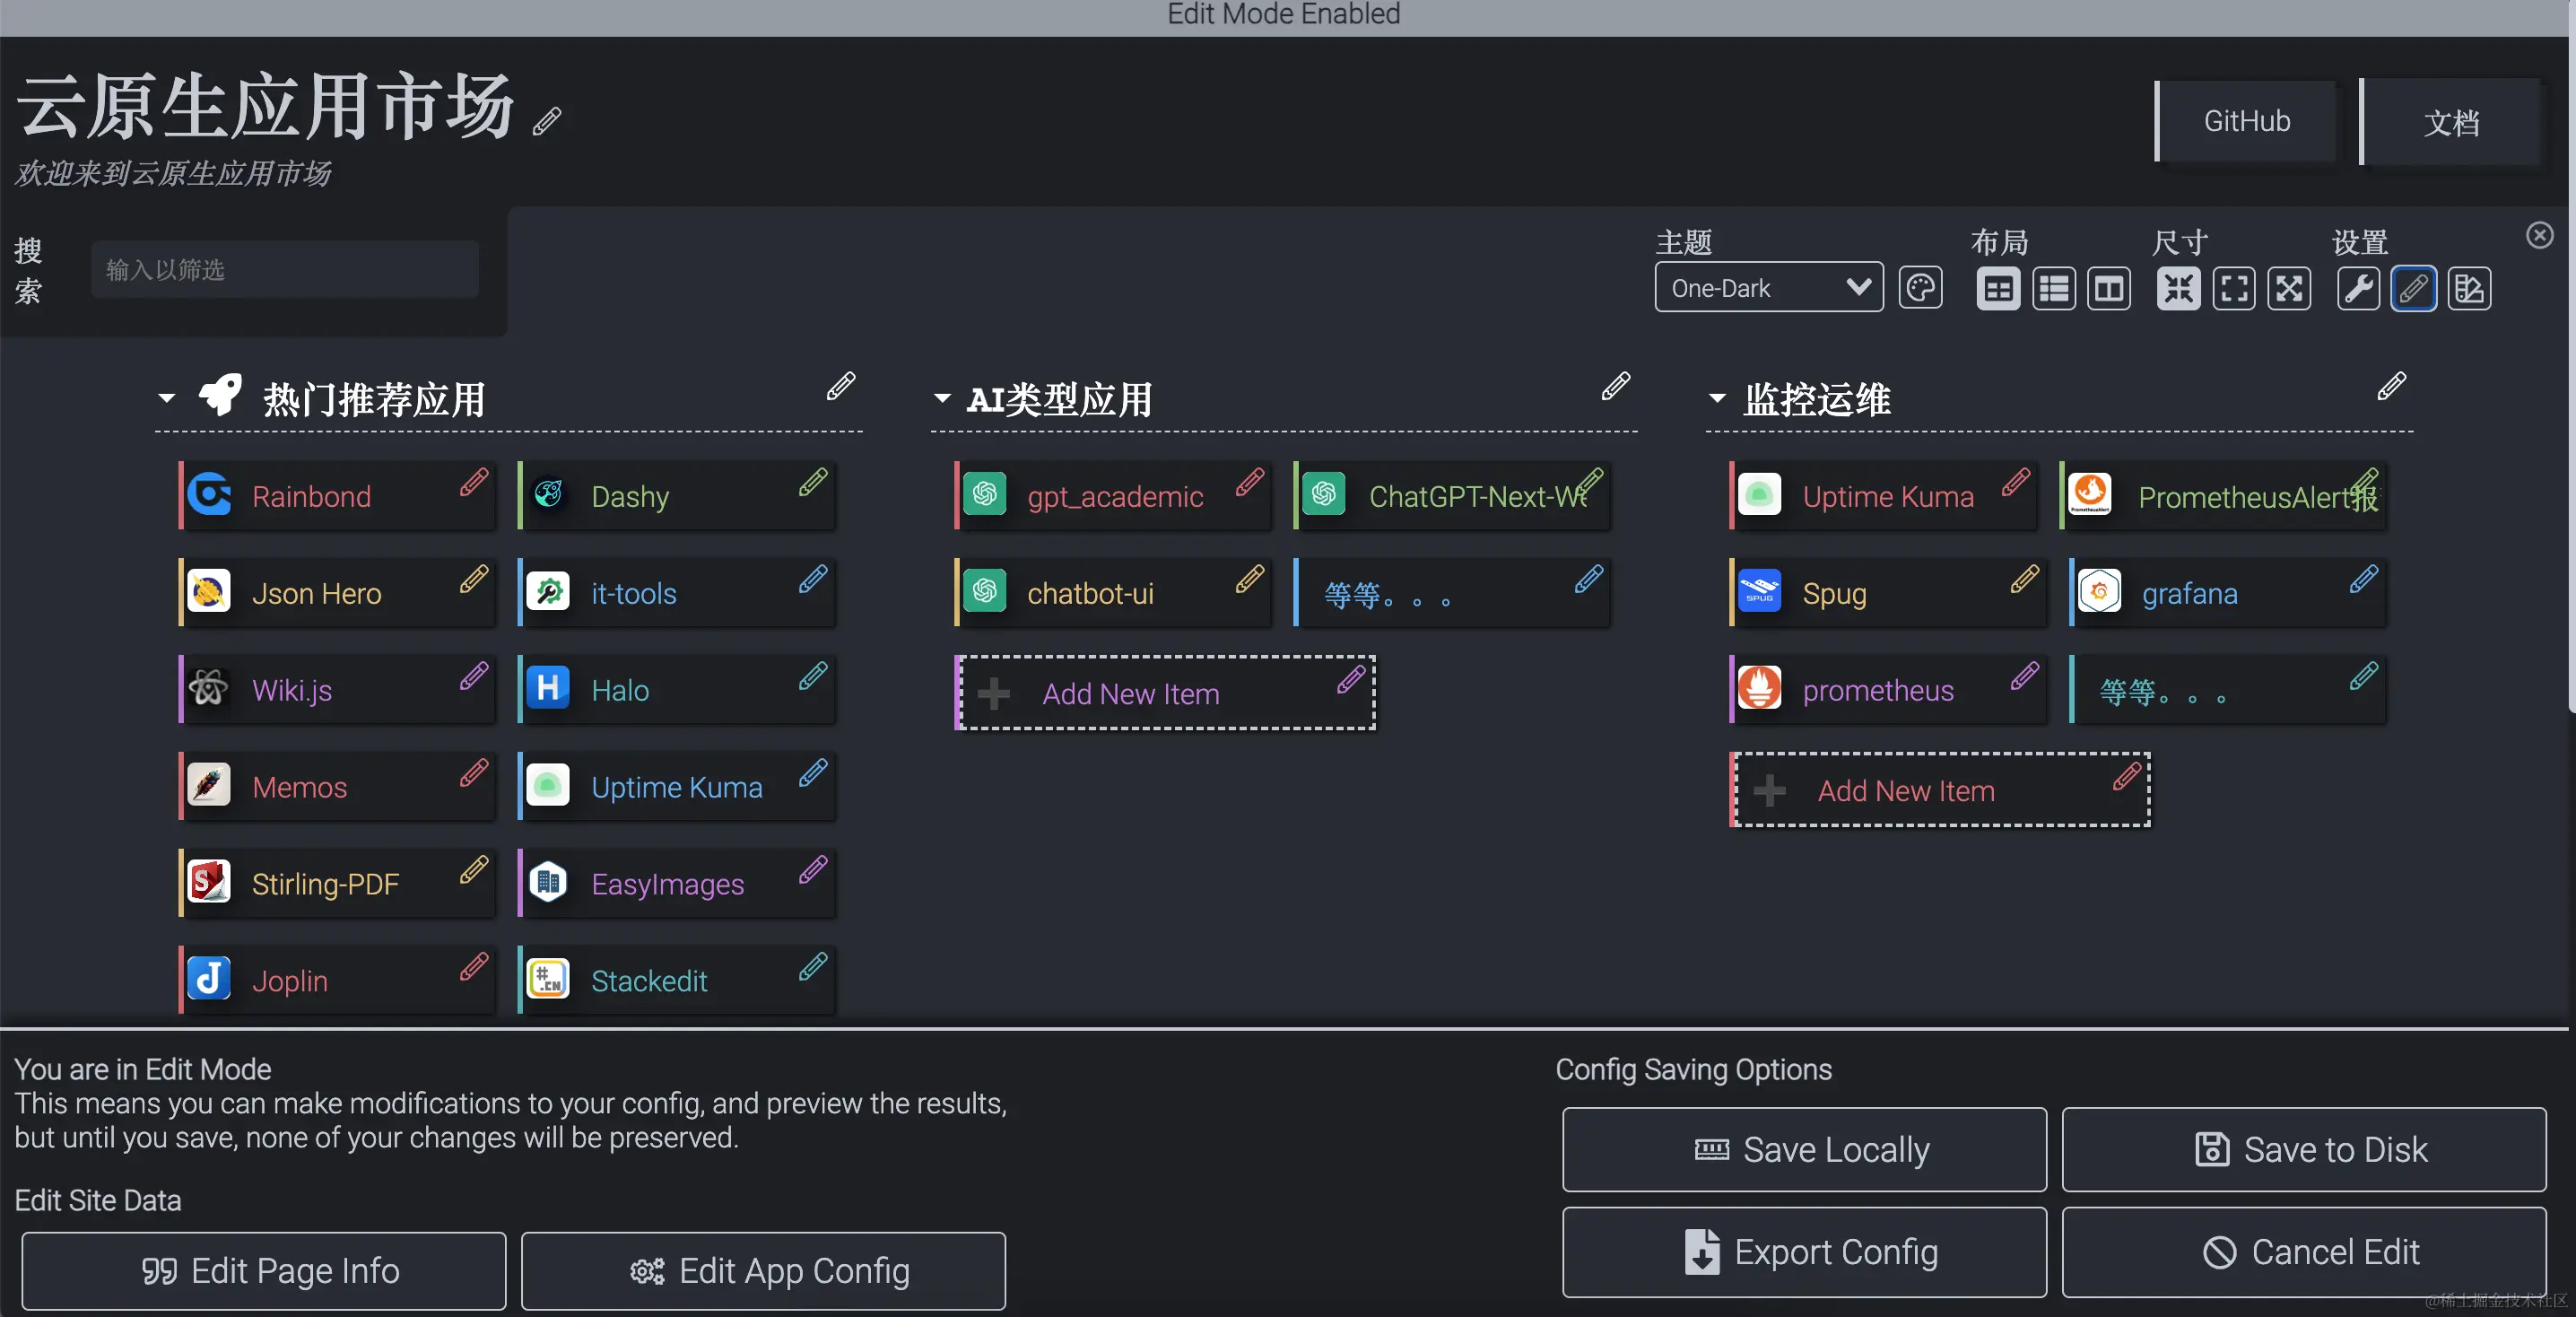Open the One-Dark theme dropdown
Screen dimensions: 2576x1317
pyautogui.click(x=1769, y=288)
